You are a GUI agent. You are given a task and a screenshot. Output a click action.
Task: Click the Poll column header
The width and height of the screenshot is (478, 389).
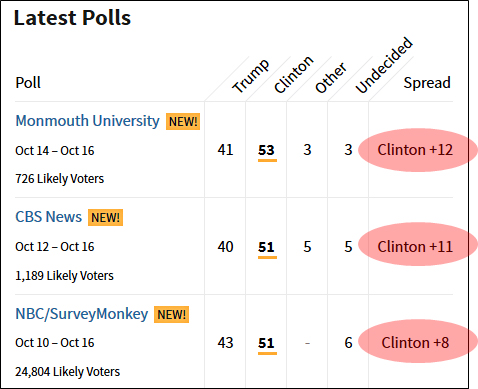point(28,83)
